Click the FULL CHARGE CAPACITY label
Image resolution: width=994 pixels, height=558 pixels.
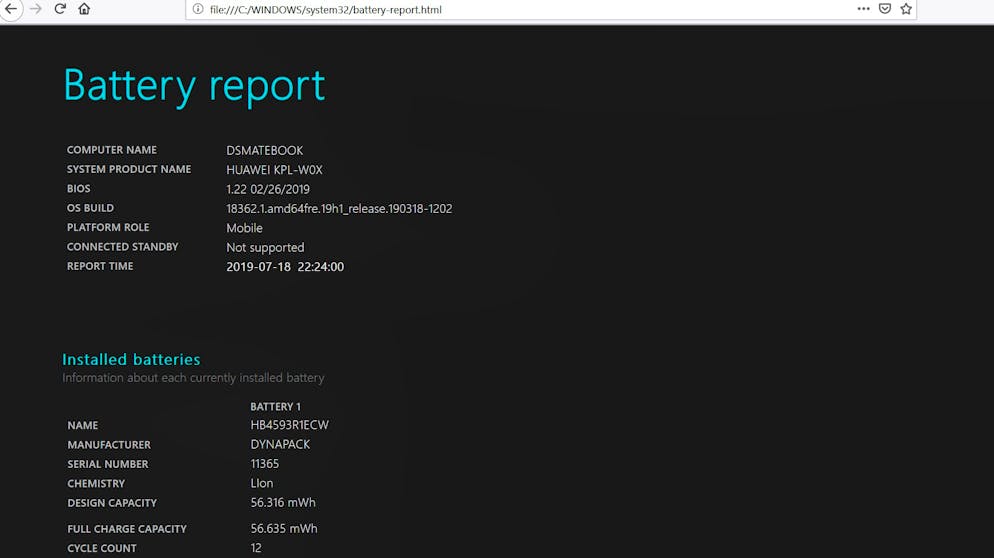[x=127, y=529]
